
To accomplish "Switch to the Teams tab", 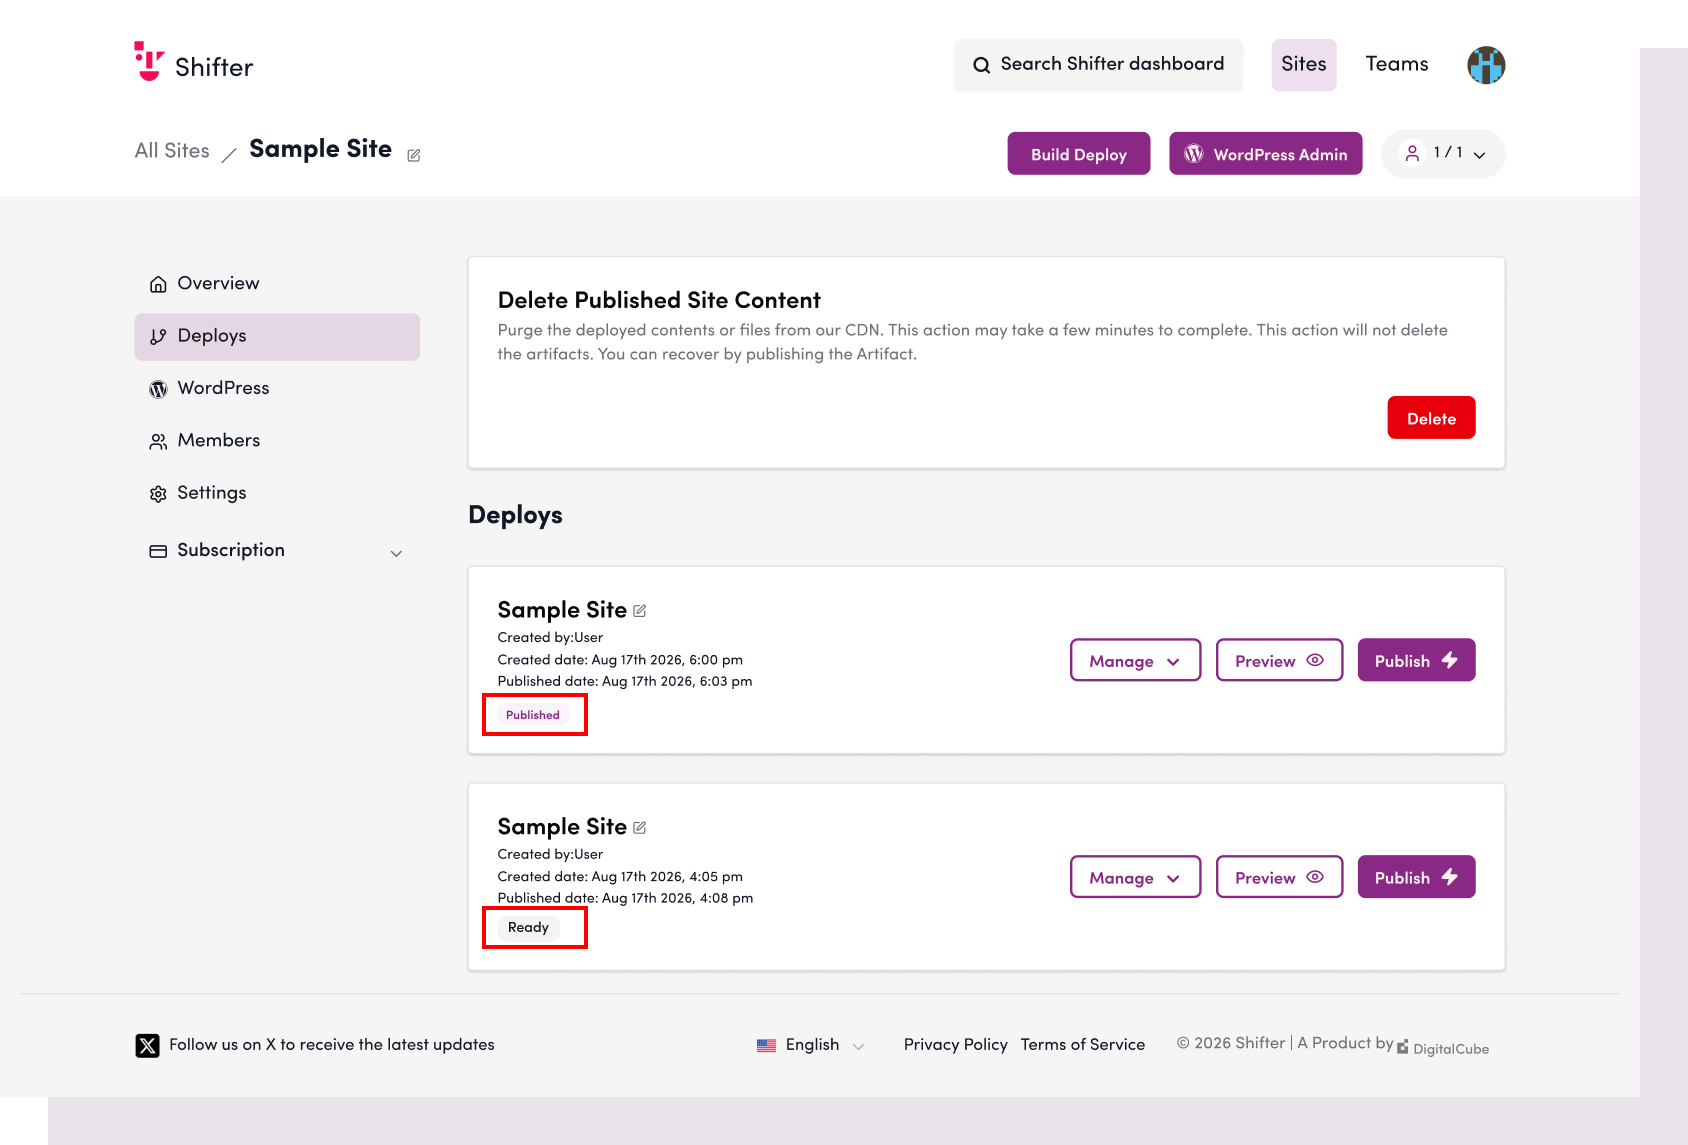I will (1397, 65).
